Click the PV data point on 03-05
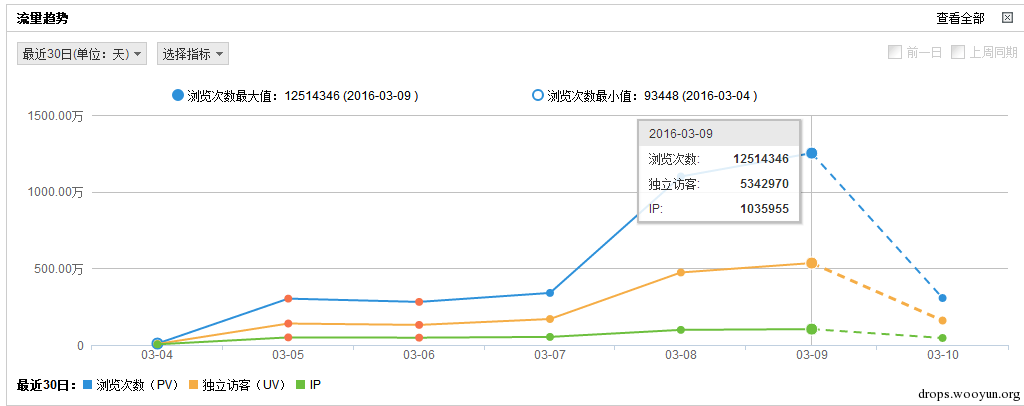 (x=288, y=299)
